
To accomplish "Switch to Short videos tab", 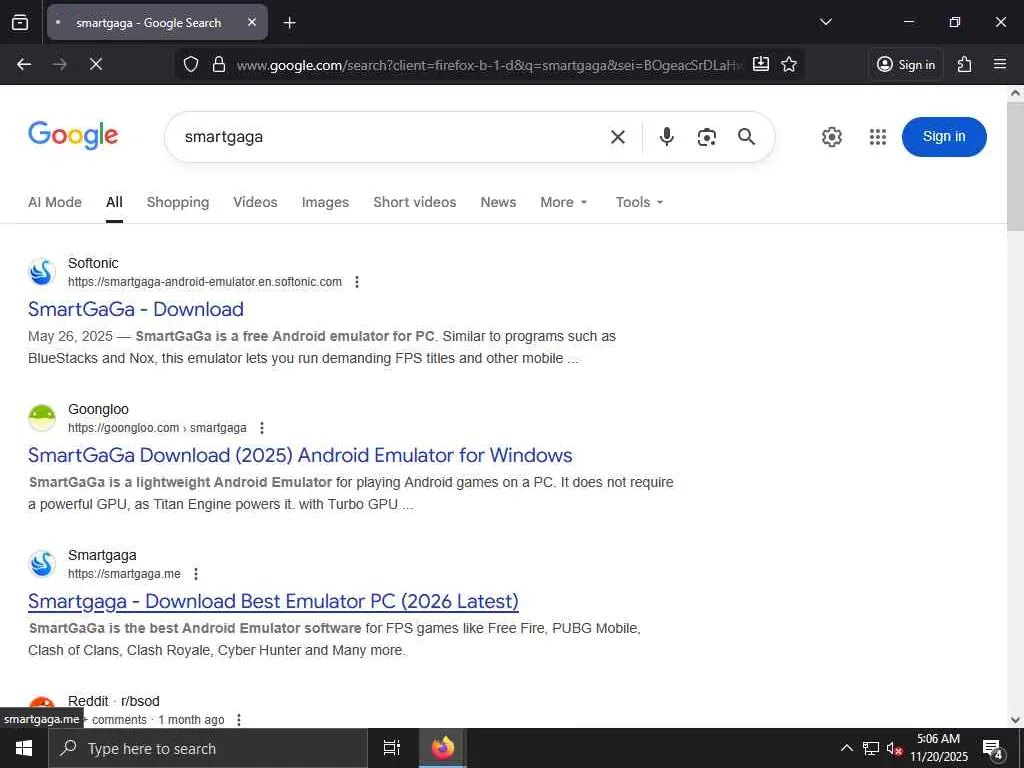I will click(415, 202).
